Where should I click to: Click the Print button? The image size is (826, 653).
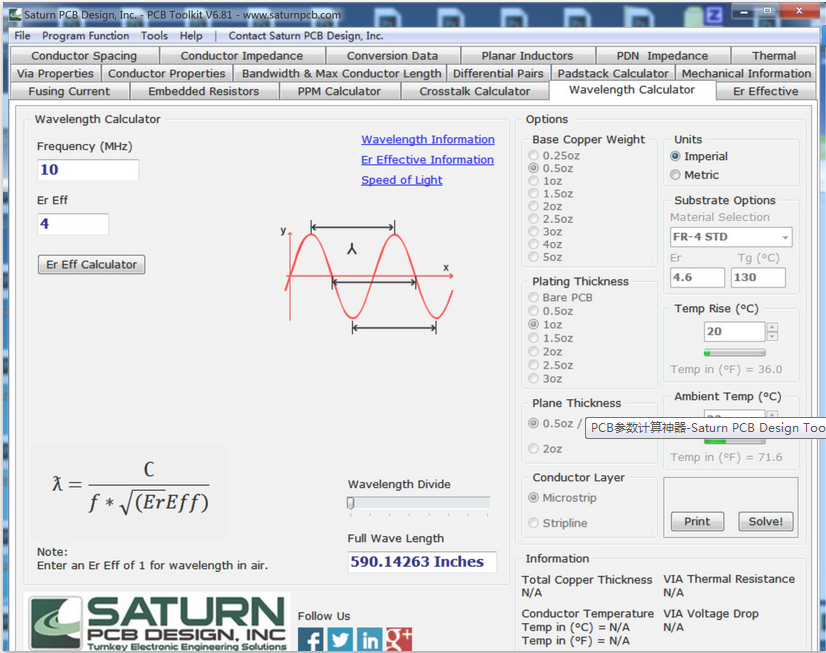click(x=697, y=521)
